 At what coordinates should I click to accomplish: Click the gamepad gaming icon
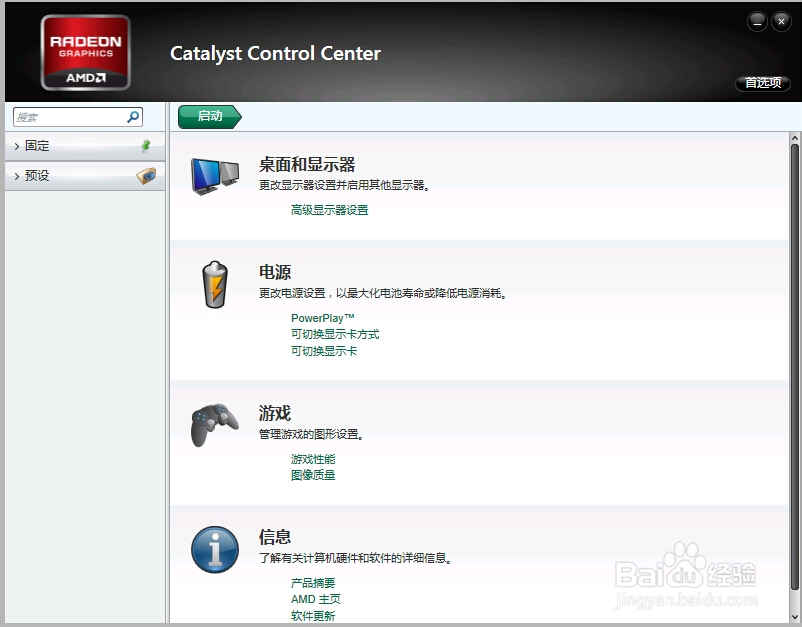(215, 424)
